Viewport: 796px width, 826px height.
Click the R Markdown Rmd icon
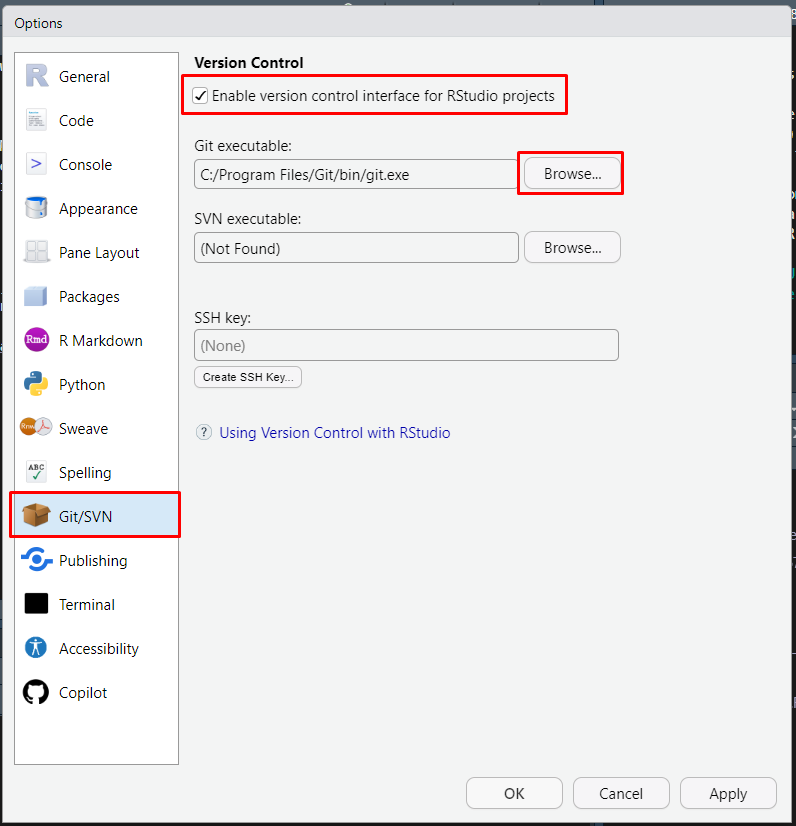click(x=37, y=341)
